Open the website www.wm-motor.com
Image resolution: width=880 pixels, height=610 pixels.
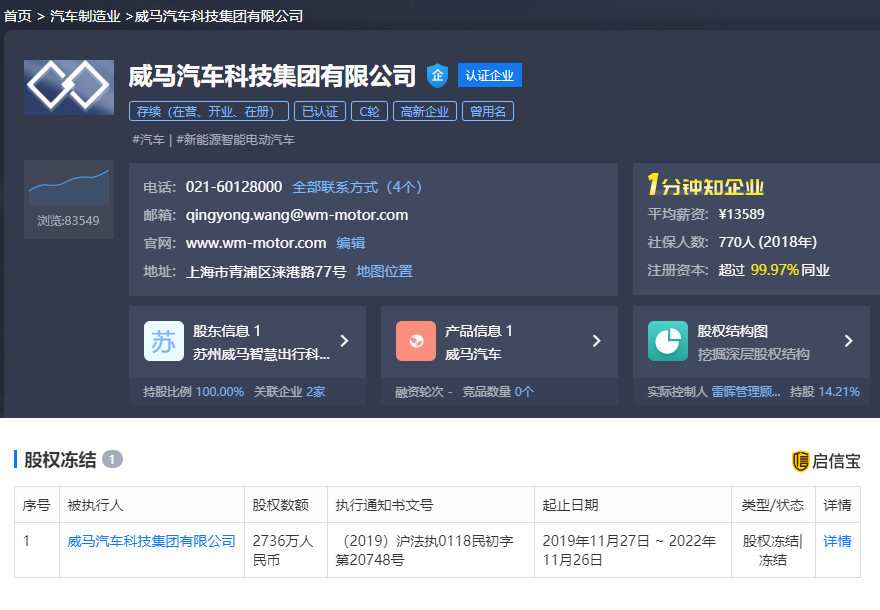coord(256,243)
